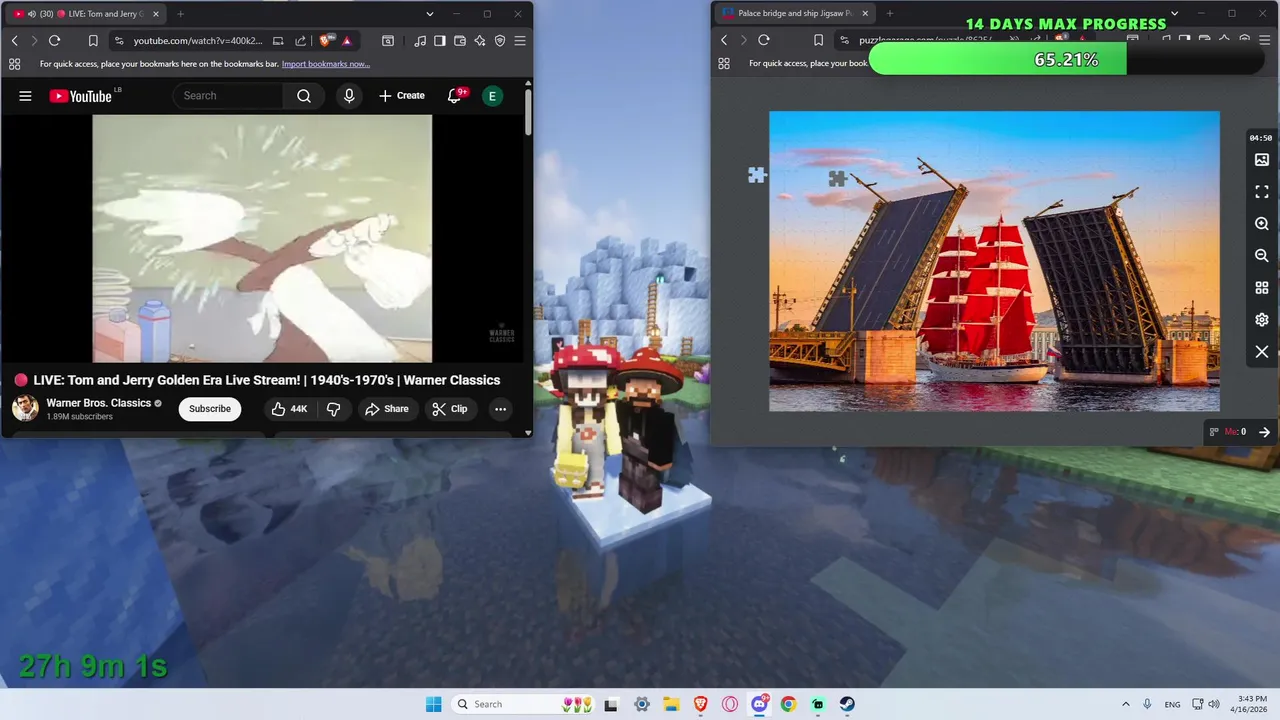
Task: Open Steam from the taskbar
Action: (847, 704)
